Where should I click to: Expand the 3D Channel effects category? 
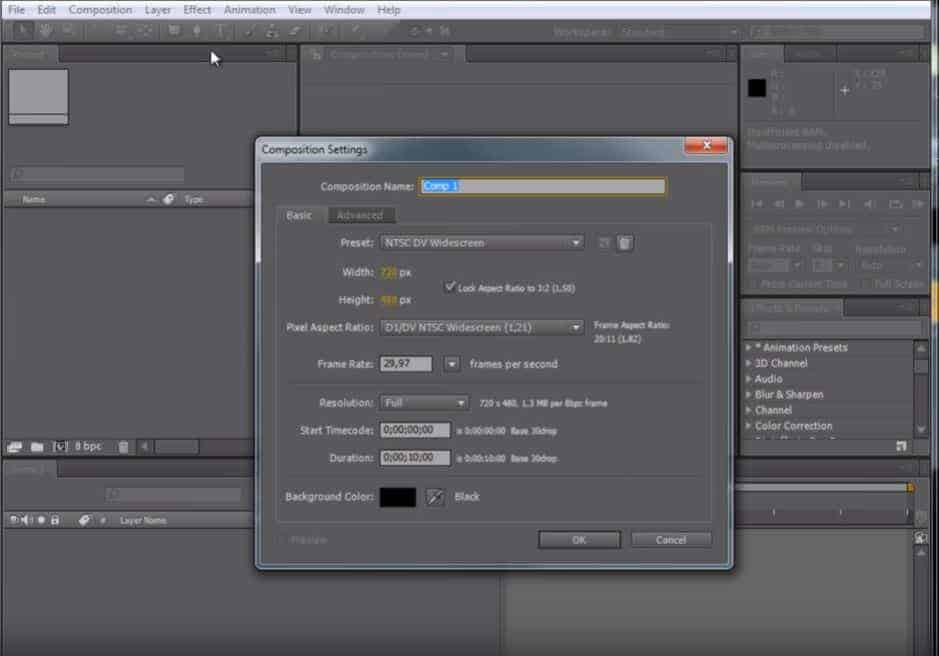[749, 363]
